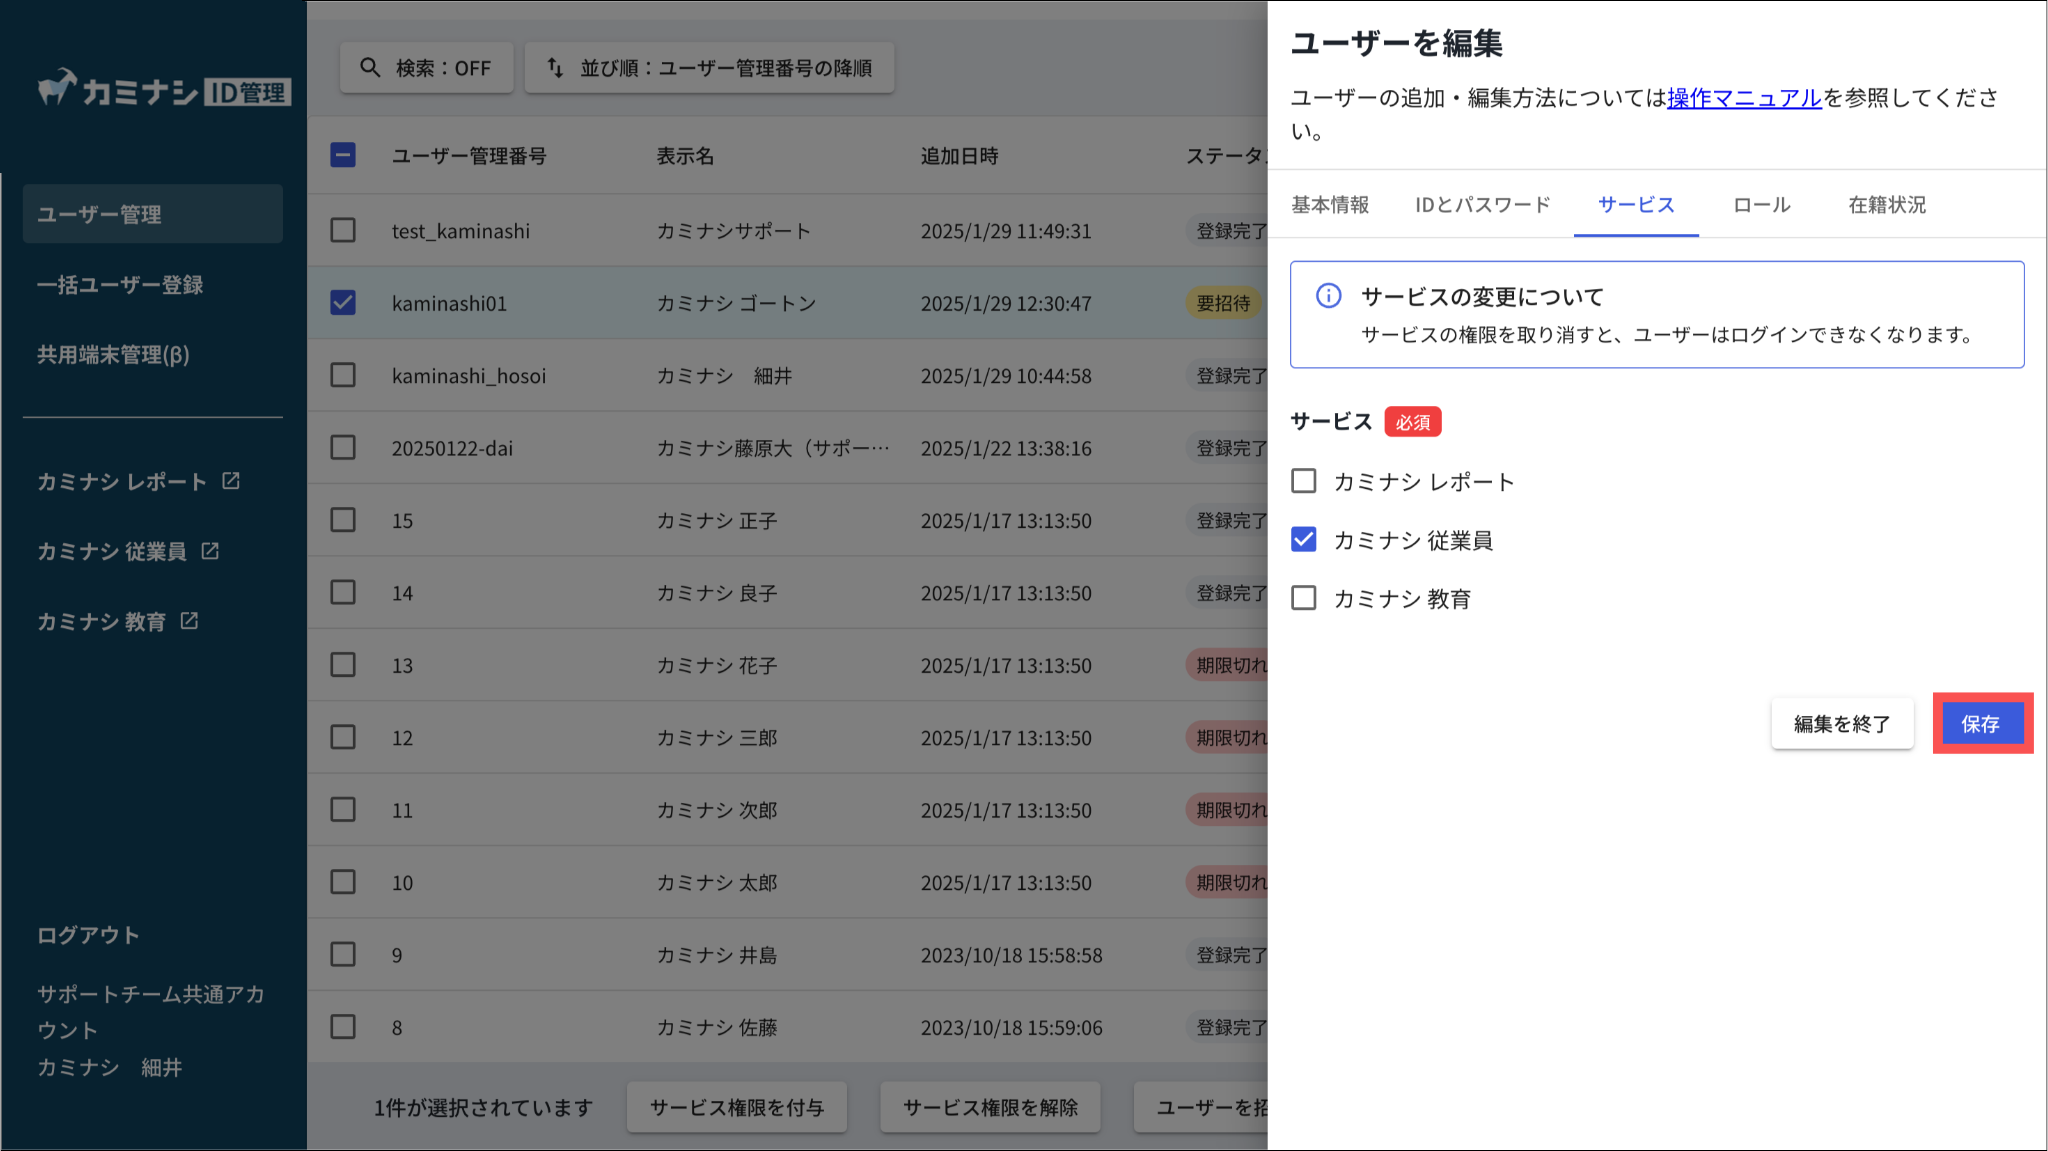Image resolution: width=2048 pixels, height=1151 pixels.
Task: Switch to the 在籍状況 tab
Action: pyautogui.click(x=1887, y=205)
